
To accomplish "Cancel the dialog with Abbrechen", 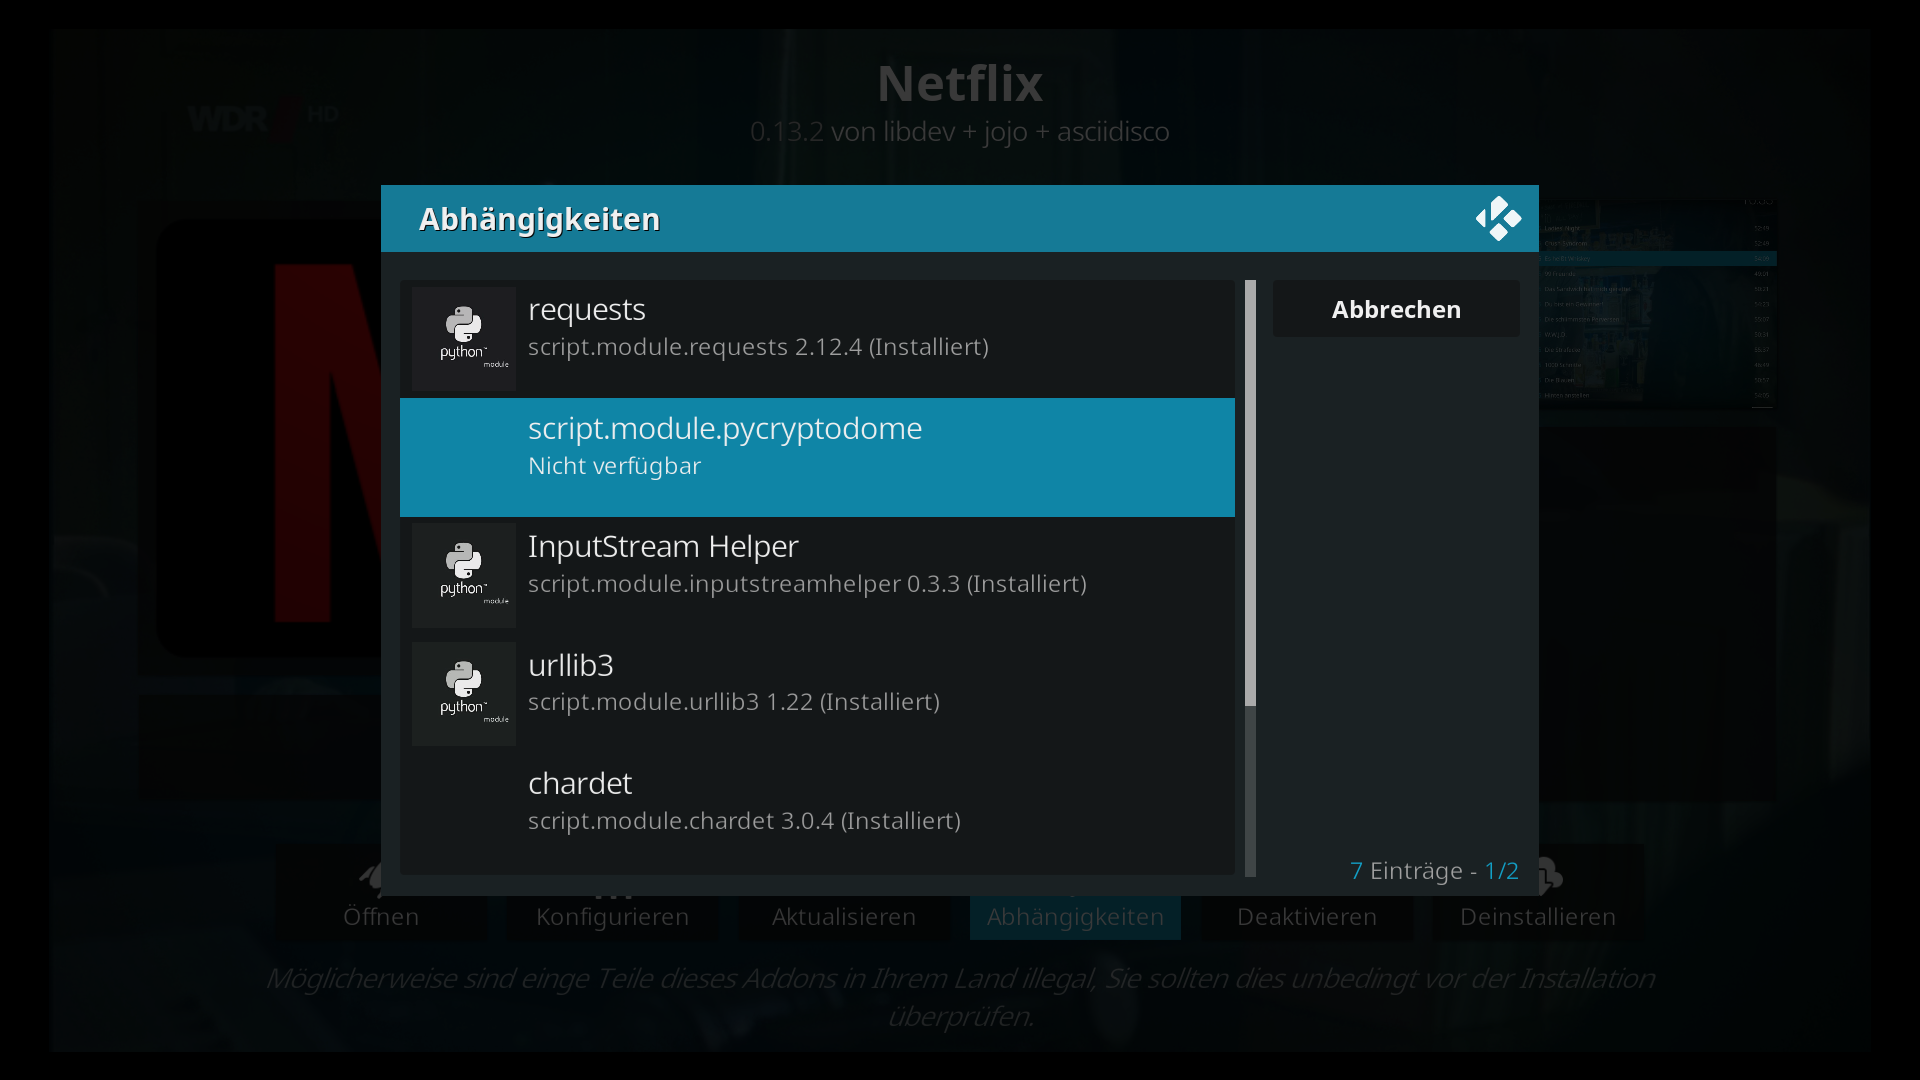I will [x=1396, y=309].
